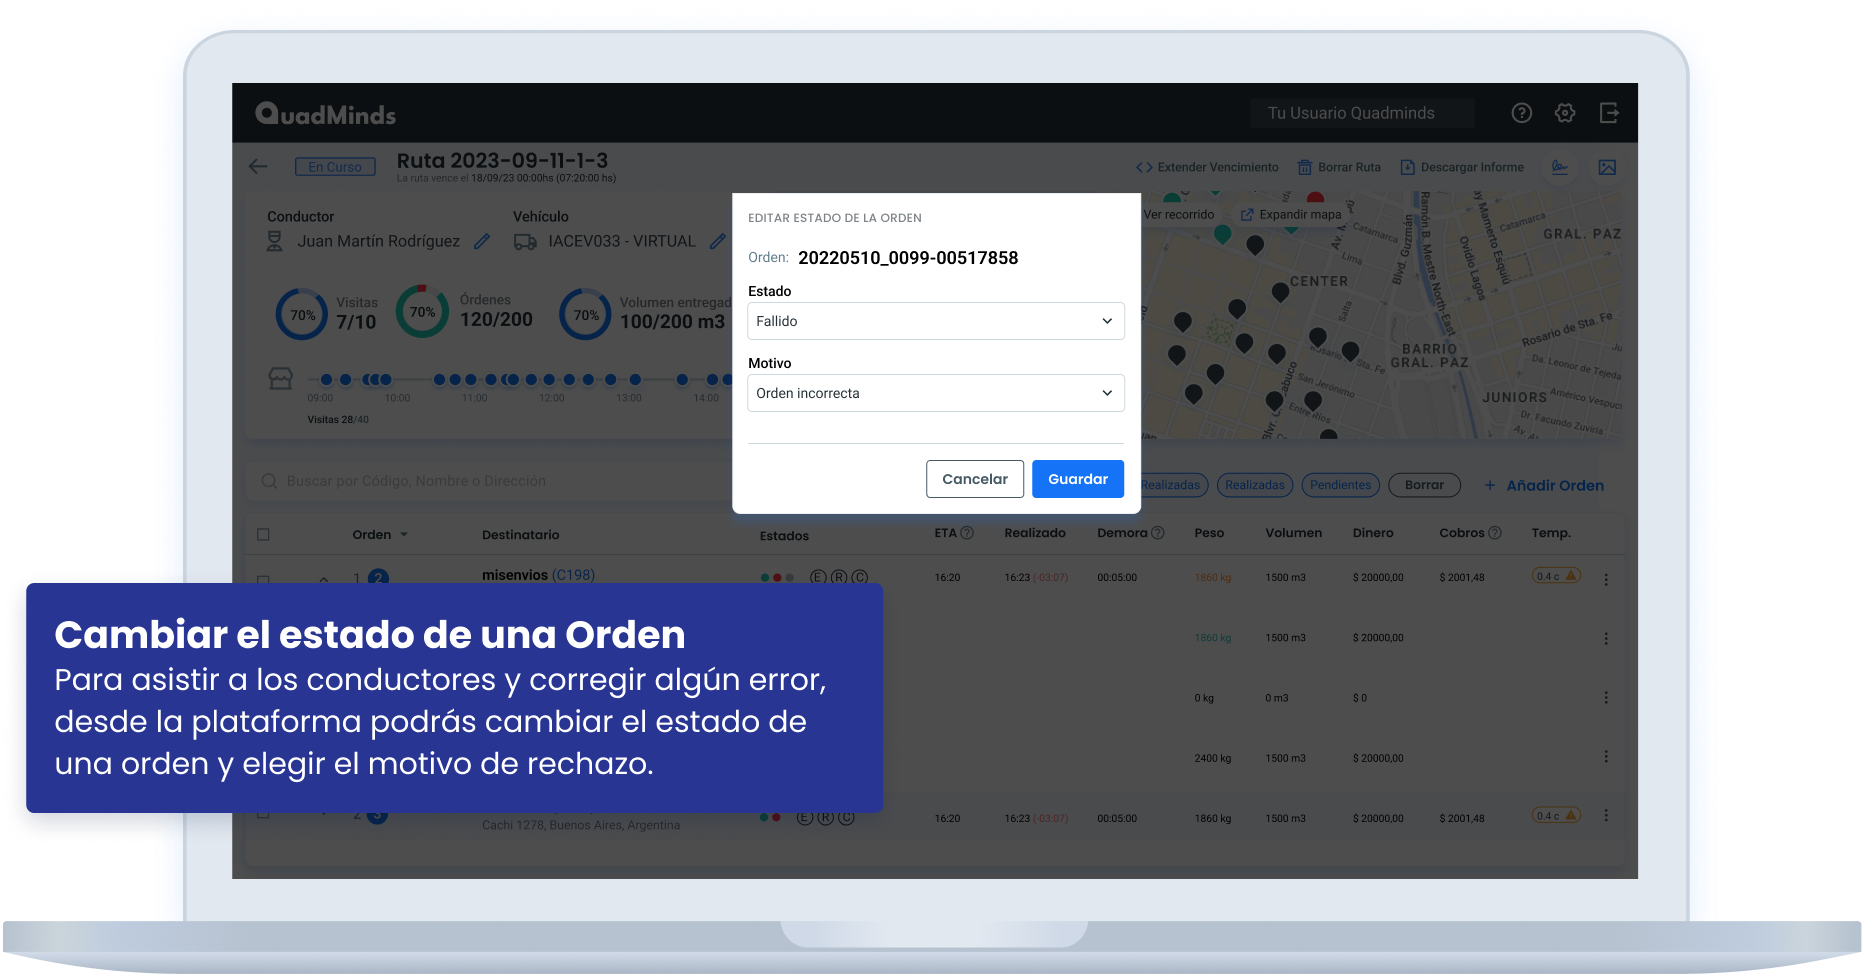Open settings gear icon in header

tap(1565, 113)
